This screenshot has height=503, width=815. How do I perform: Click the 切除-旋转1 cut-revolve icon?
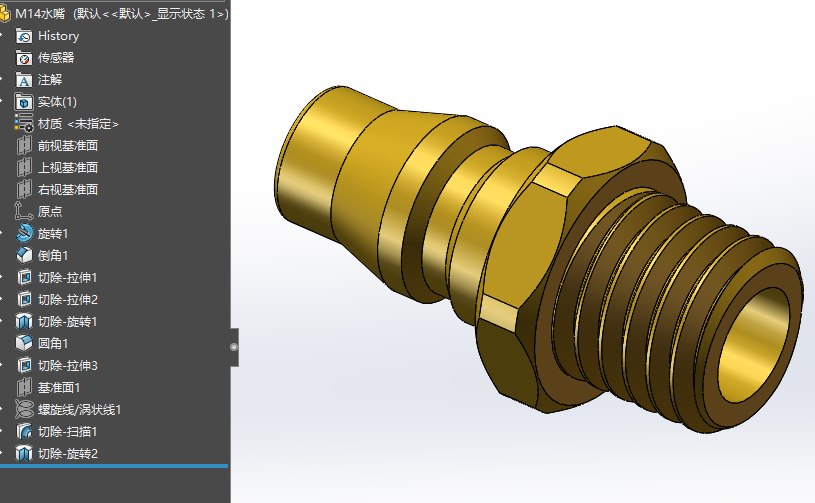pyautogui.click(x=24, y=322)
